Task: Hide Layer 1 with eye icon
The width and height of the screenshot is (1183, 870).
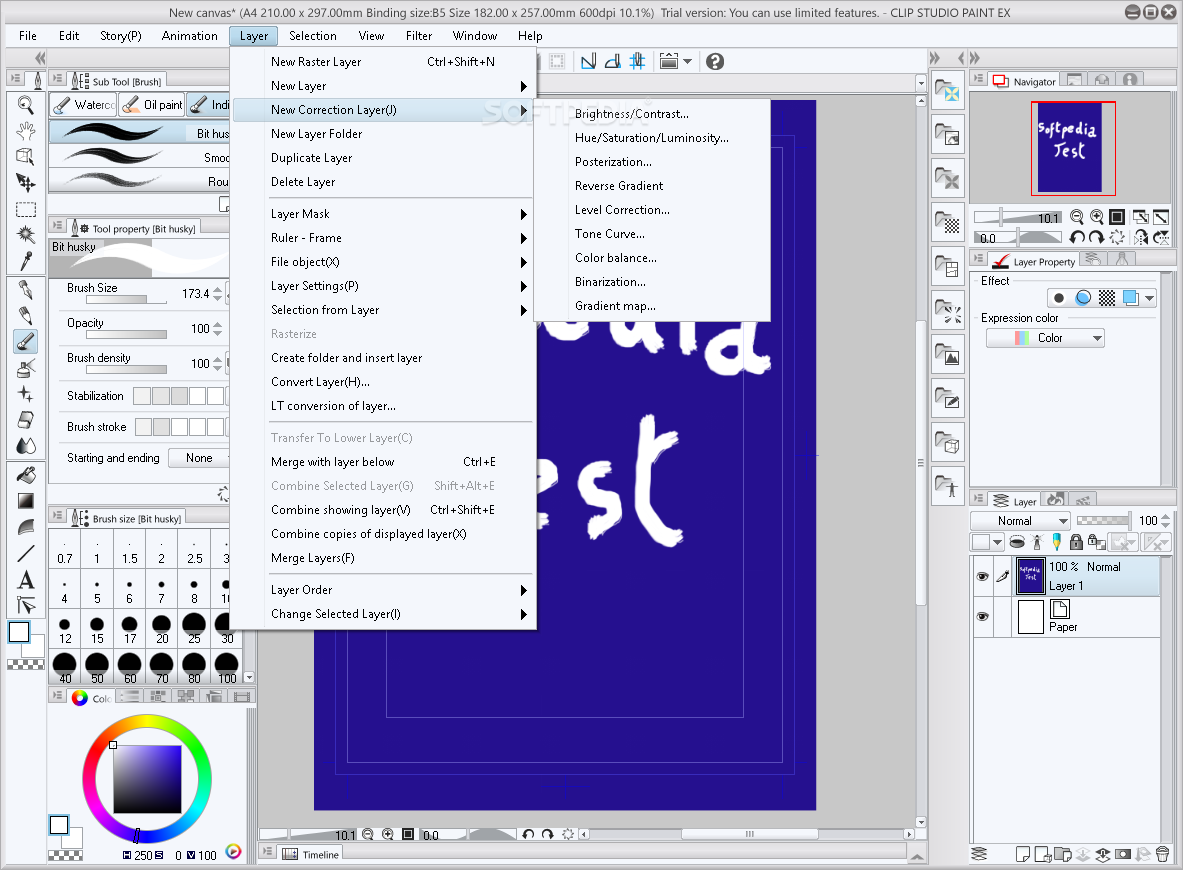Action: pos(982,576)
